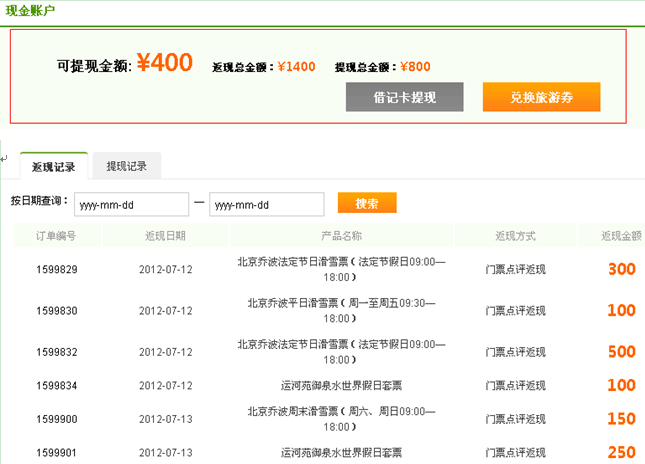This screenshot has width=645, height=464.
Task: Click the 返现方式 column header
Action: [515, 236]
